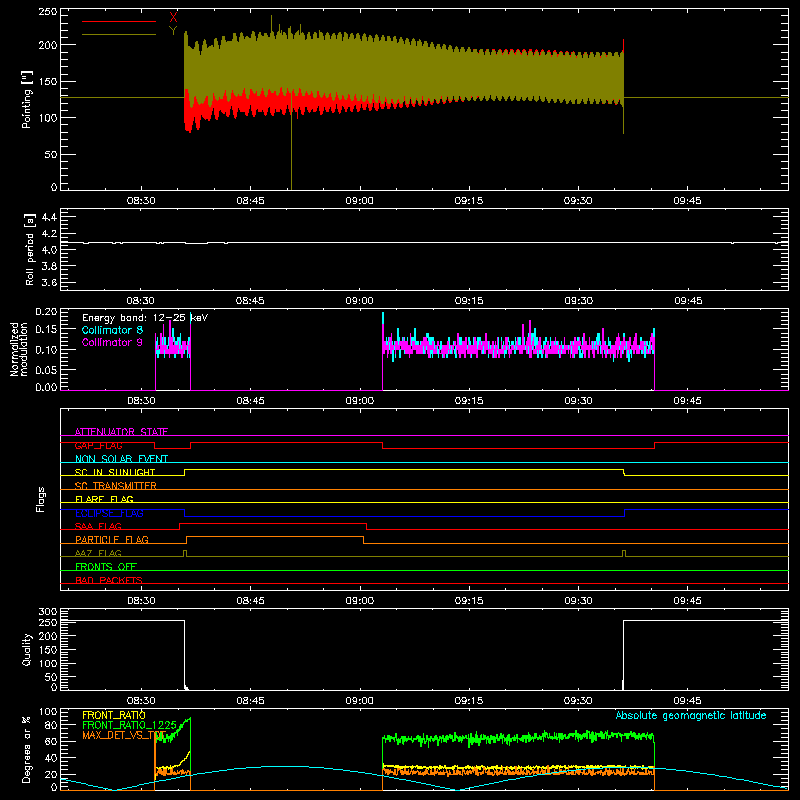Click the '0.05' tick on modulation axis
This screenshot has width=800, height=800.
click(46, 370)
